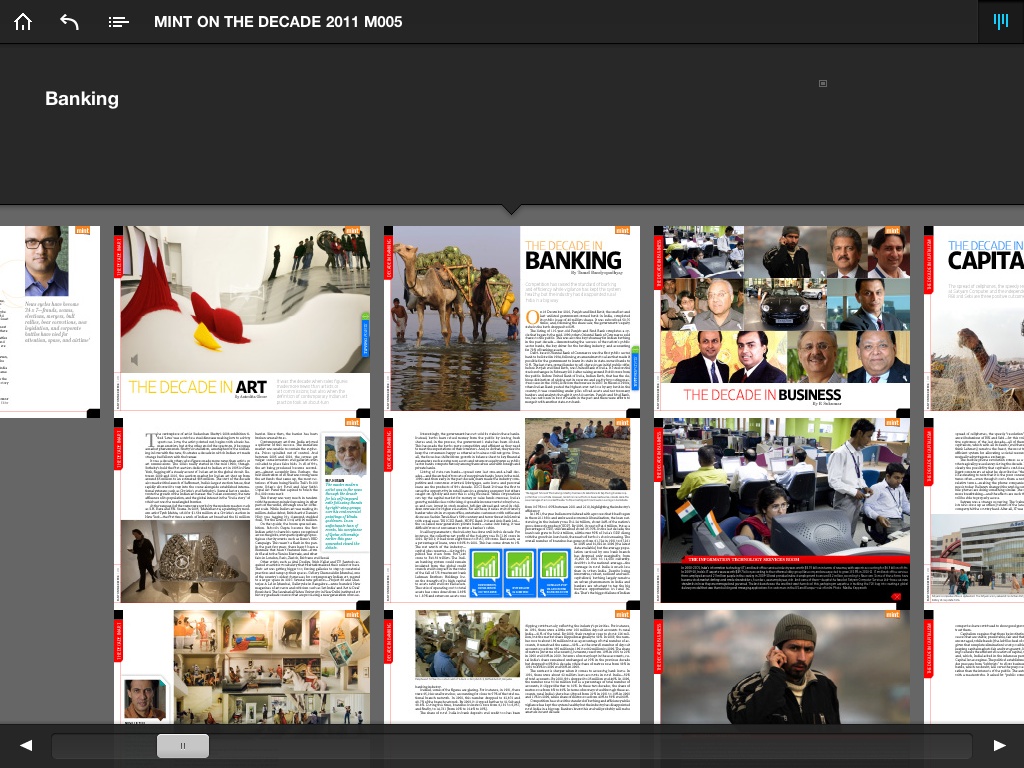The image size is (1024, 768).
Task: Click the MINT ON THE DECADE 2011 M005 title
Action: click(x=278, y=22)
